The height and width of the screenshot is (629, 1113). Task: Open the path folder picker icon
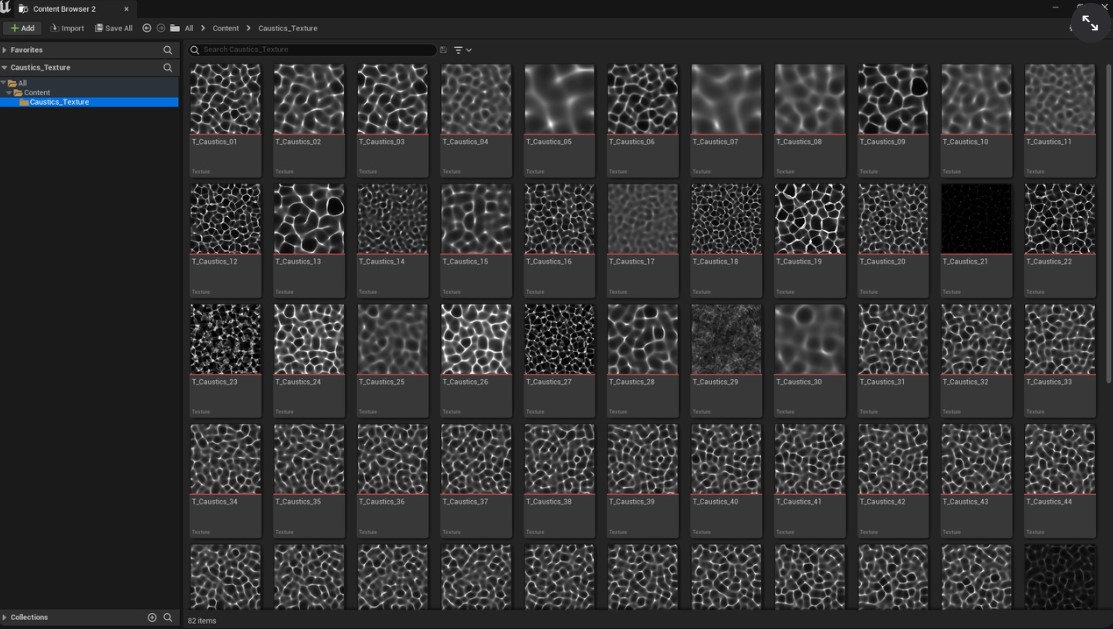click(175, 28)
